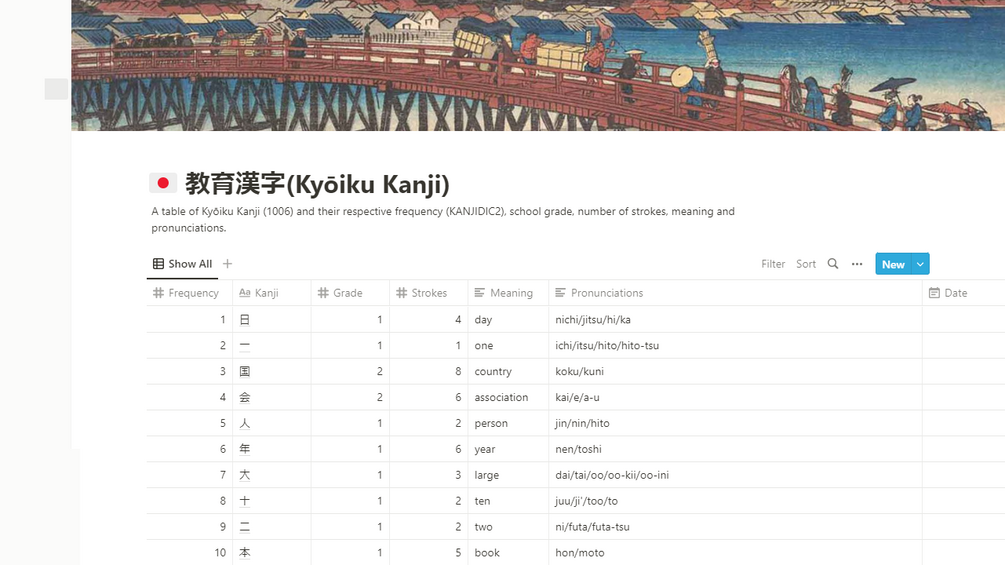Select the 'person' meaning cell
Screen dimensions: 1005x565
click(x=508, y=423)
